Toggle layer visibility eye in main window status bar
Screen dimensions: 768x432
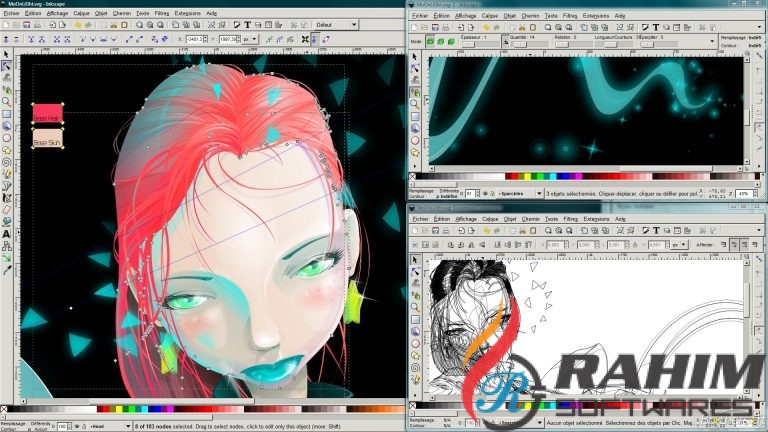pos(77,427)
